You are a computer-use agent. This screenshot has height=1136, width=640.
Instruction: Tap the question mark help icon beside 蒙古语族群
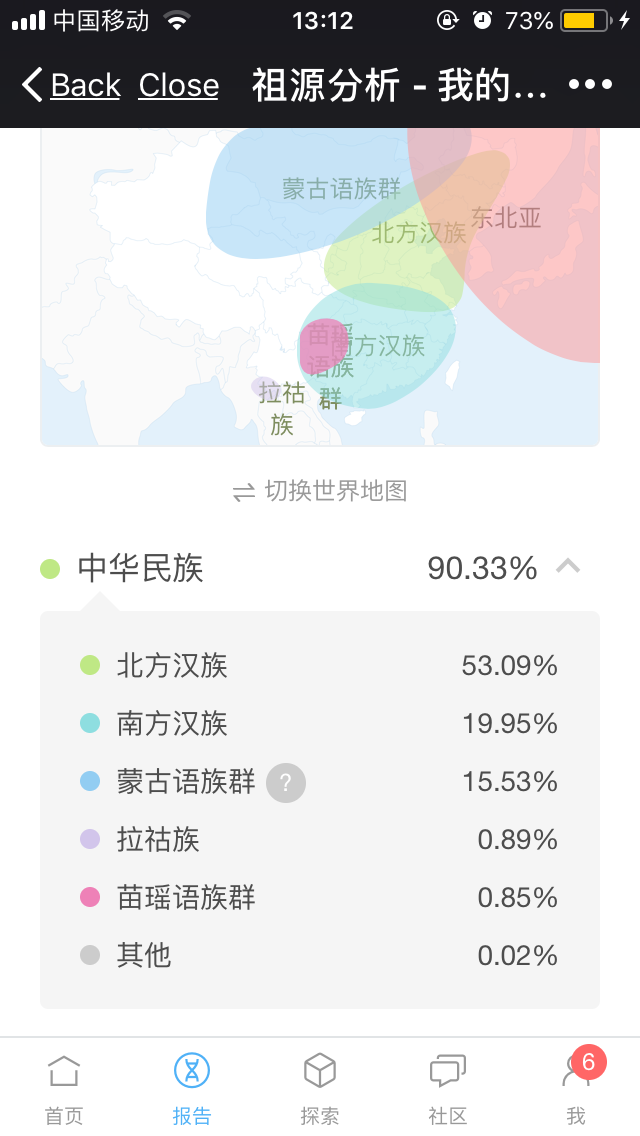click(286, 782)
